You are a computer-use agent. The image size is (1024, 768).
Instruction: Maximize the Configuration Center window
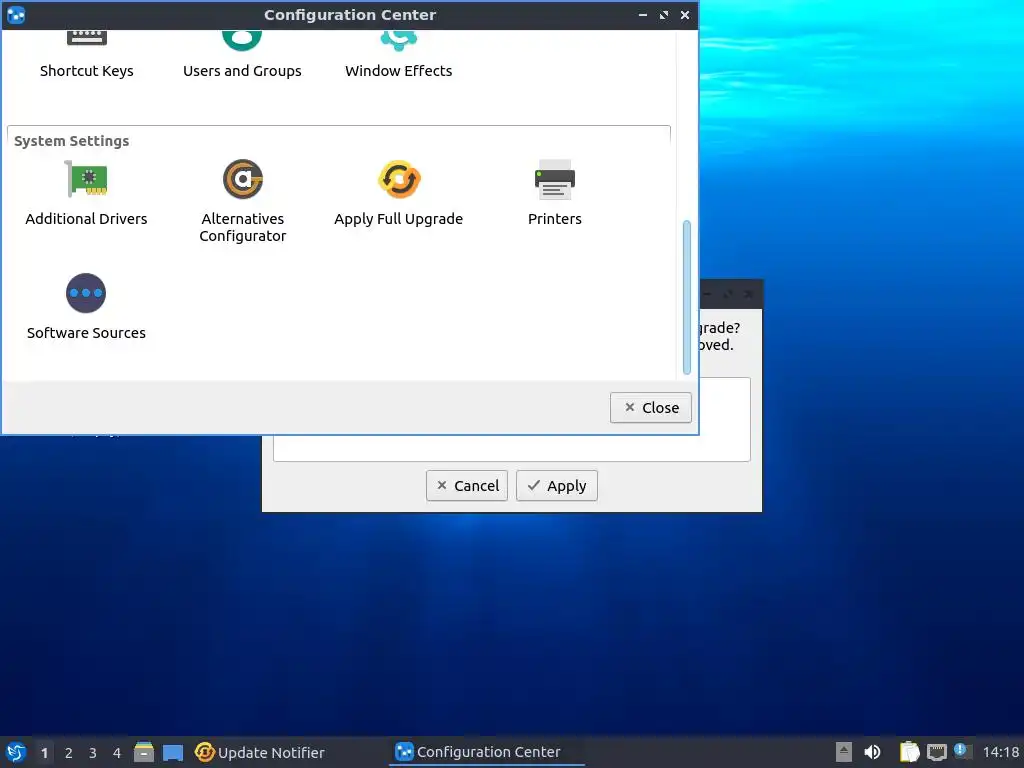coord(664,14)
